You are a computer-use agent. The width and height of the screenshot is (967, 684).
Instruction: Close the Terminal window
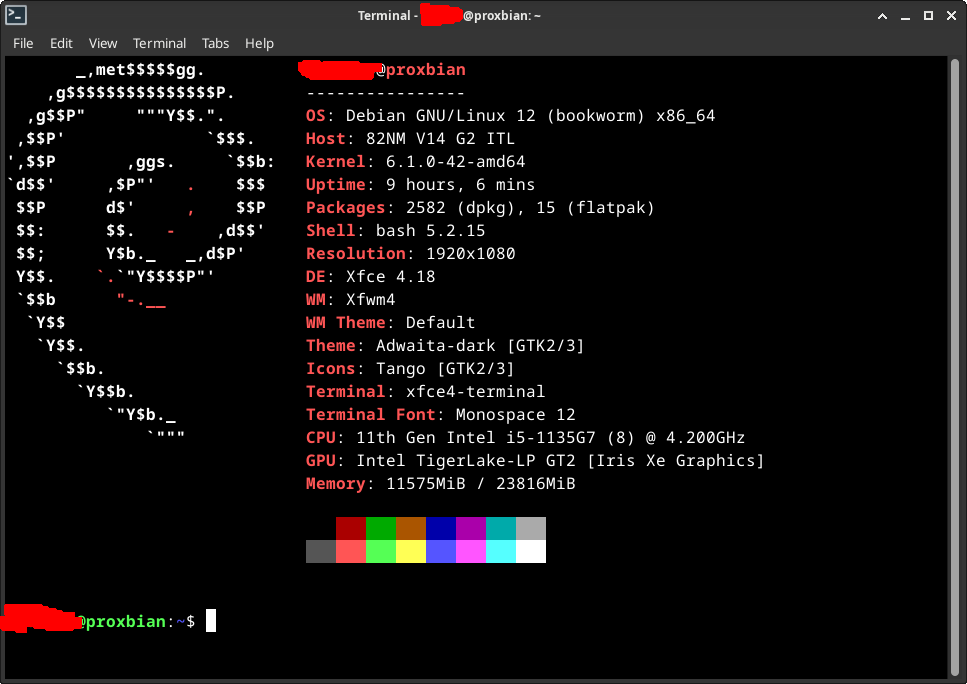(x=951, y=16)
